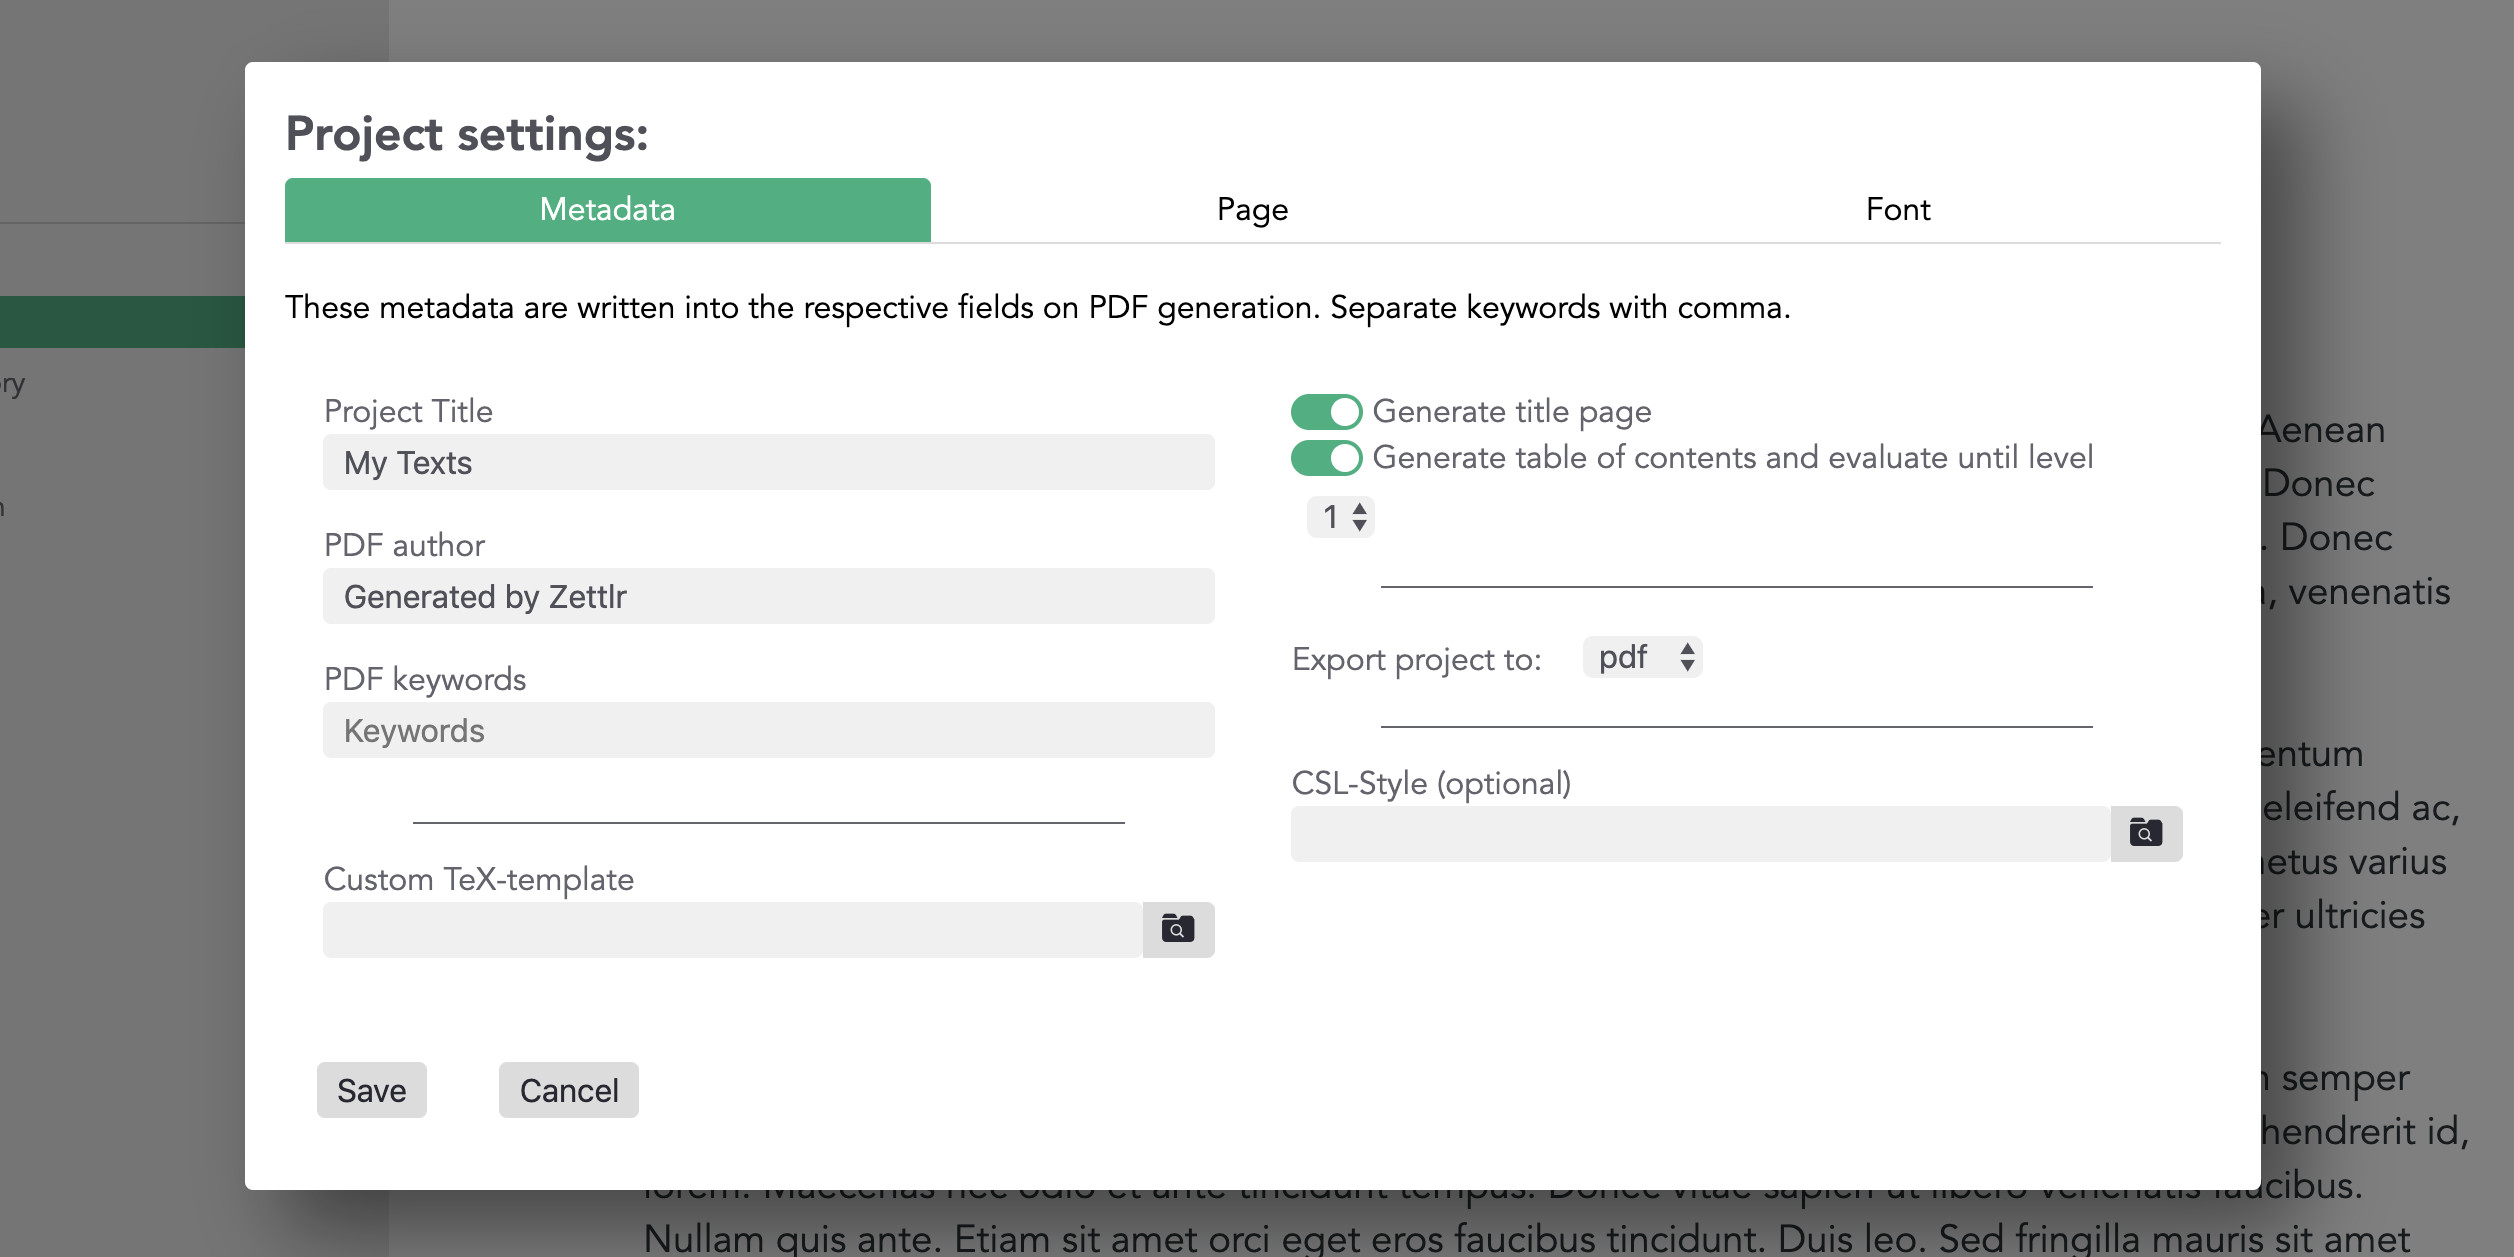Toggle Generate title page switch
This screenshot has width=2514, height=1257.
tap(1326, 411)
